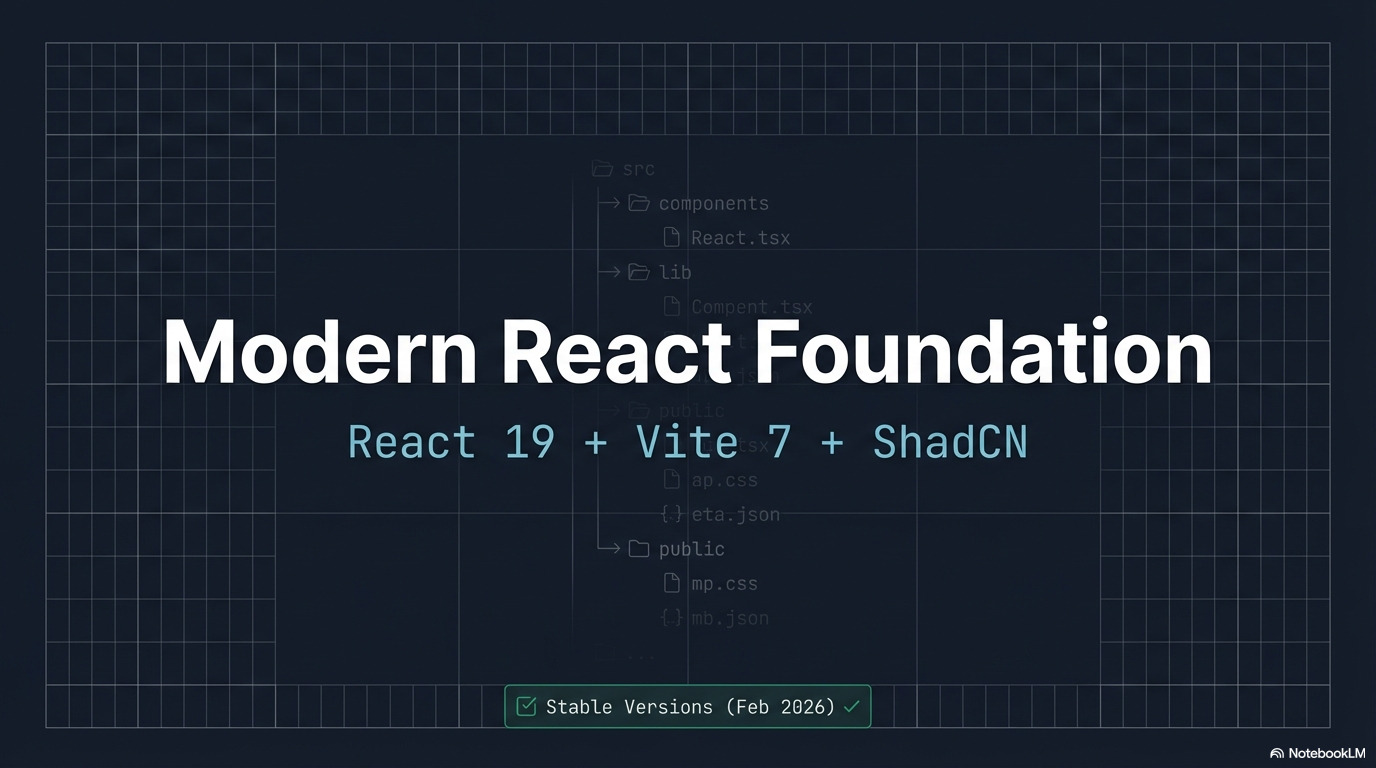Image resolution: width=1376 pixels, height=768 pixels.
Task: Expand the components folder arrow
Action: click(609, 202)
